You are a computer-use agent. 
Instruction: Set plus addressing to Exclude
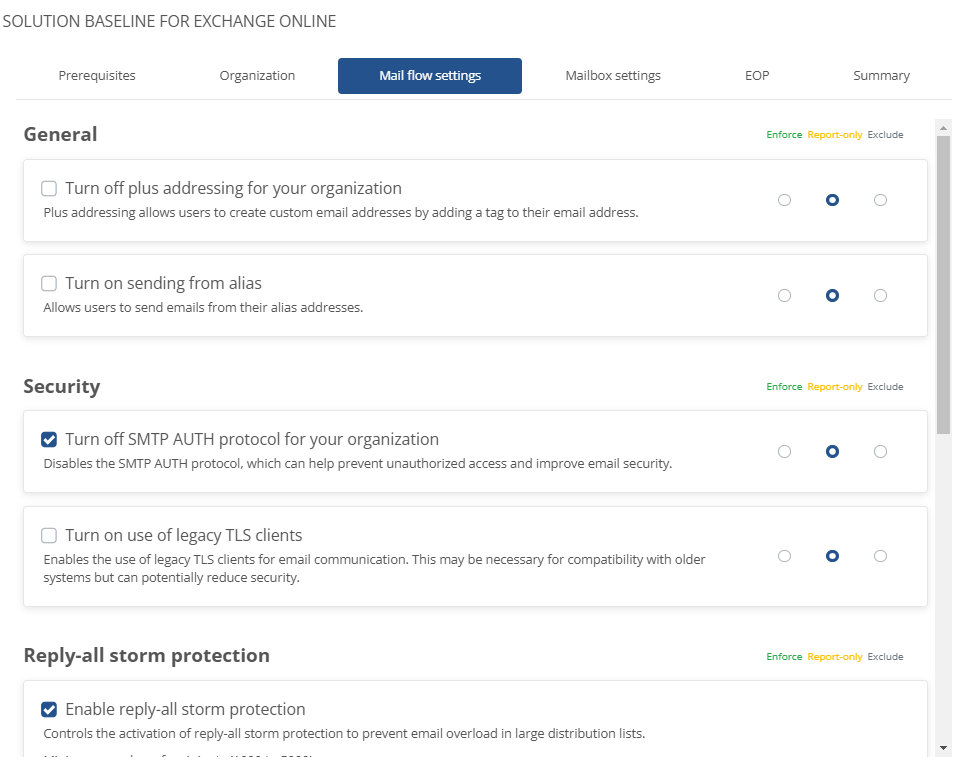[x=880, y=200]
